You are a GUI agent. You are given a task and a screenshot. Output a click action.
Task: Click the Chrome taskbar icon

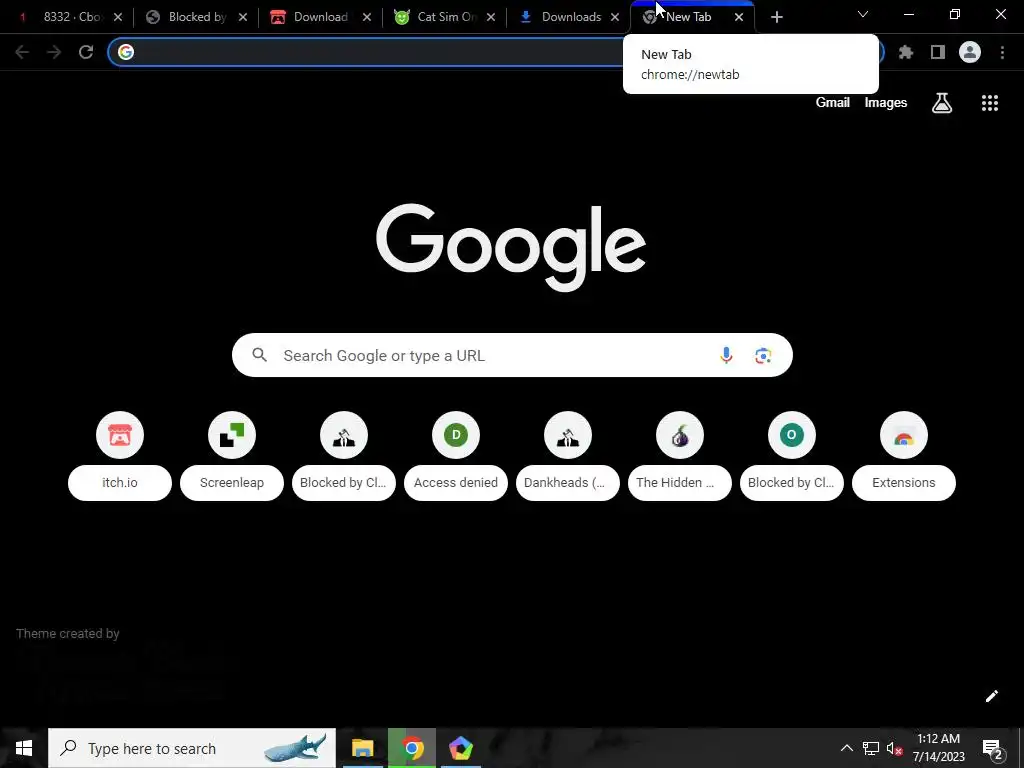[x=412, y=748]
